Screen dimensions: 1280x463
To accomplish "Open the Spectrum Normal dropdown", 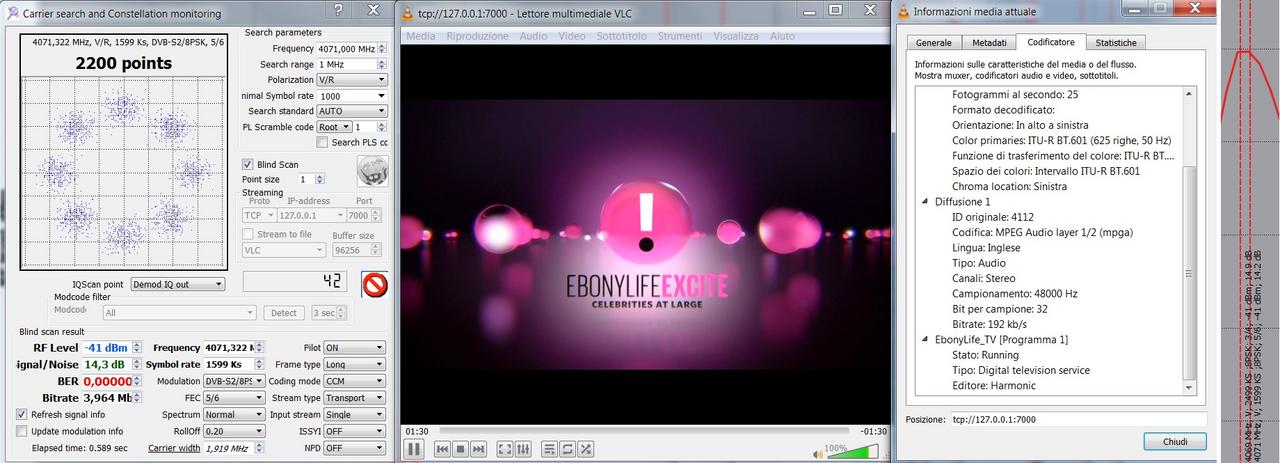I will [234, 414].
